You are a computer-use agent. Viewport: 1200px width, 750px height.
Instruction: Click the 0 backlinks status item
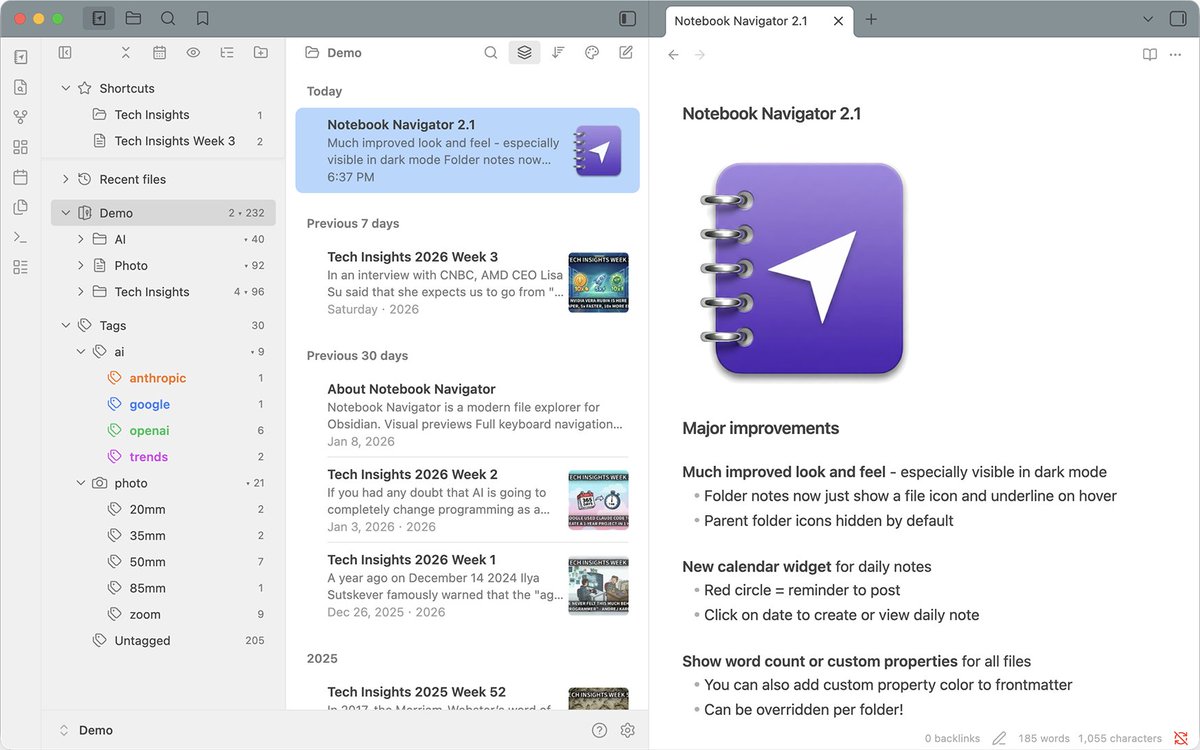[x=951, y=738]
